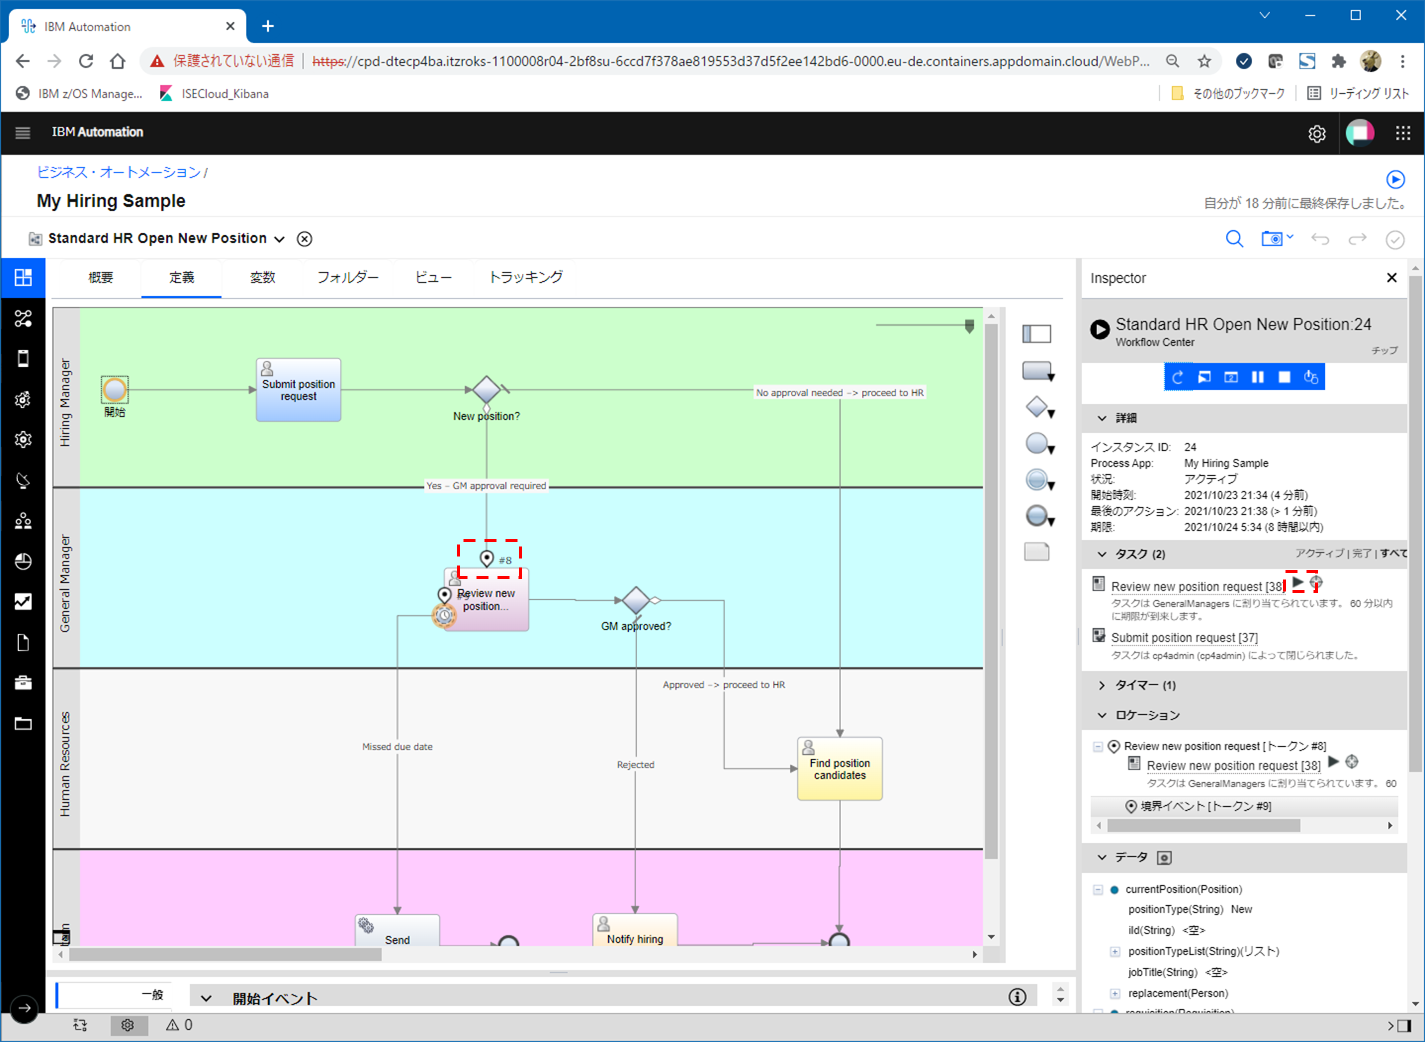Click the redo arrow icon
The width and height of the screenshot is (1425, 1042).
click(x=1357, y=239)
